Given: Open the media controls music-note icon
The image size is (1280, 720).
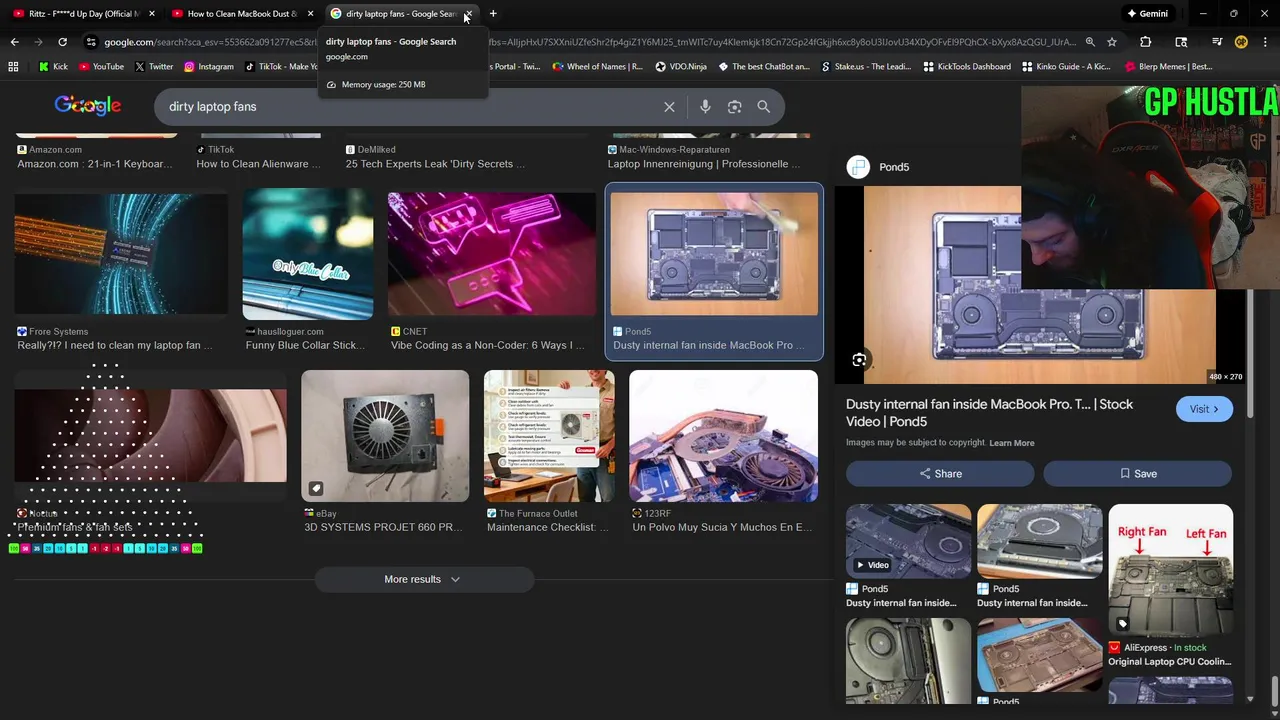Looking at the screenshot, I should pyautogui.click(x=1217, y=42).
